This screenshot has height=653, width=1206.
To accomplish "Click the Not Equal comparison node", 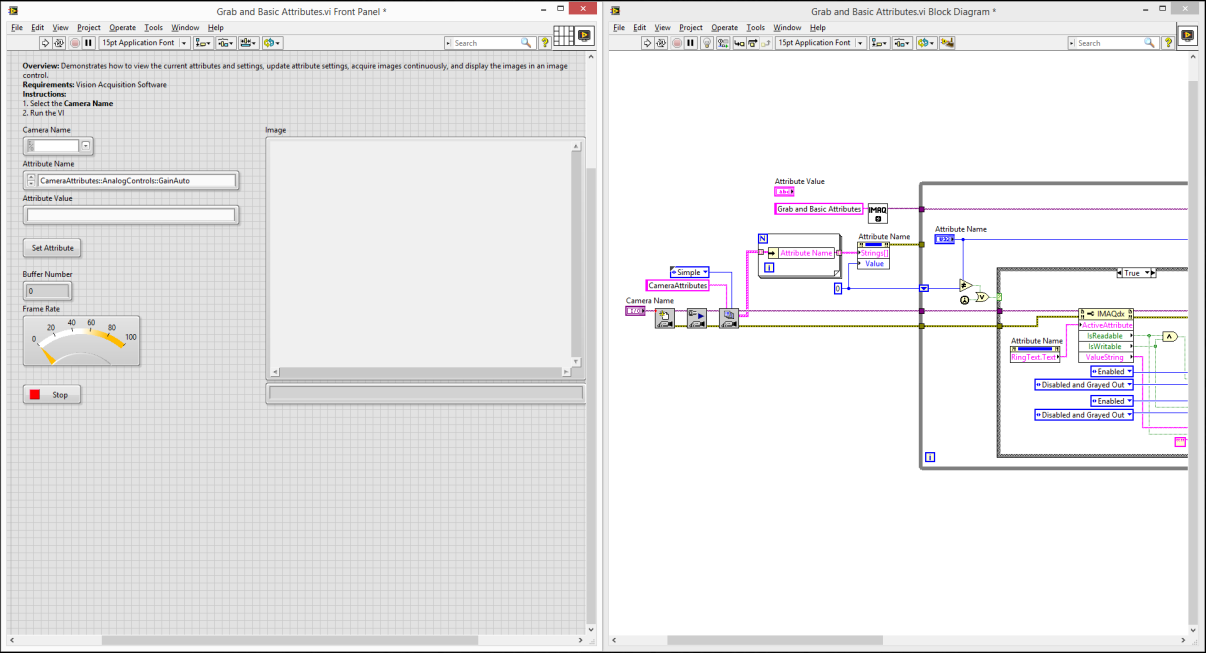I will point(966,285).
